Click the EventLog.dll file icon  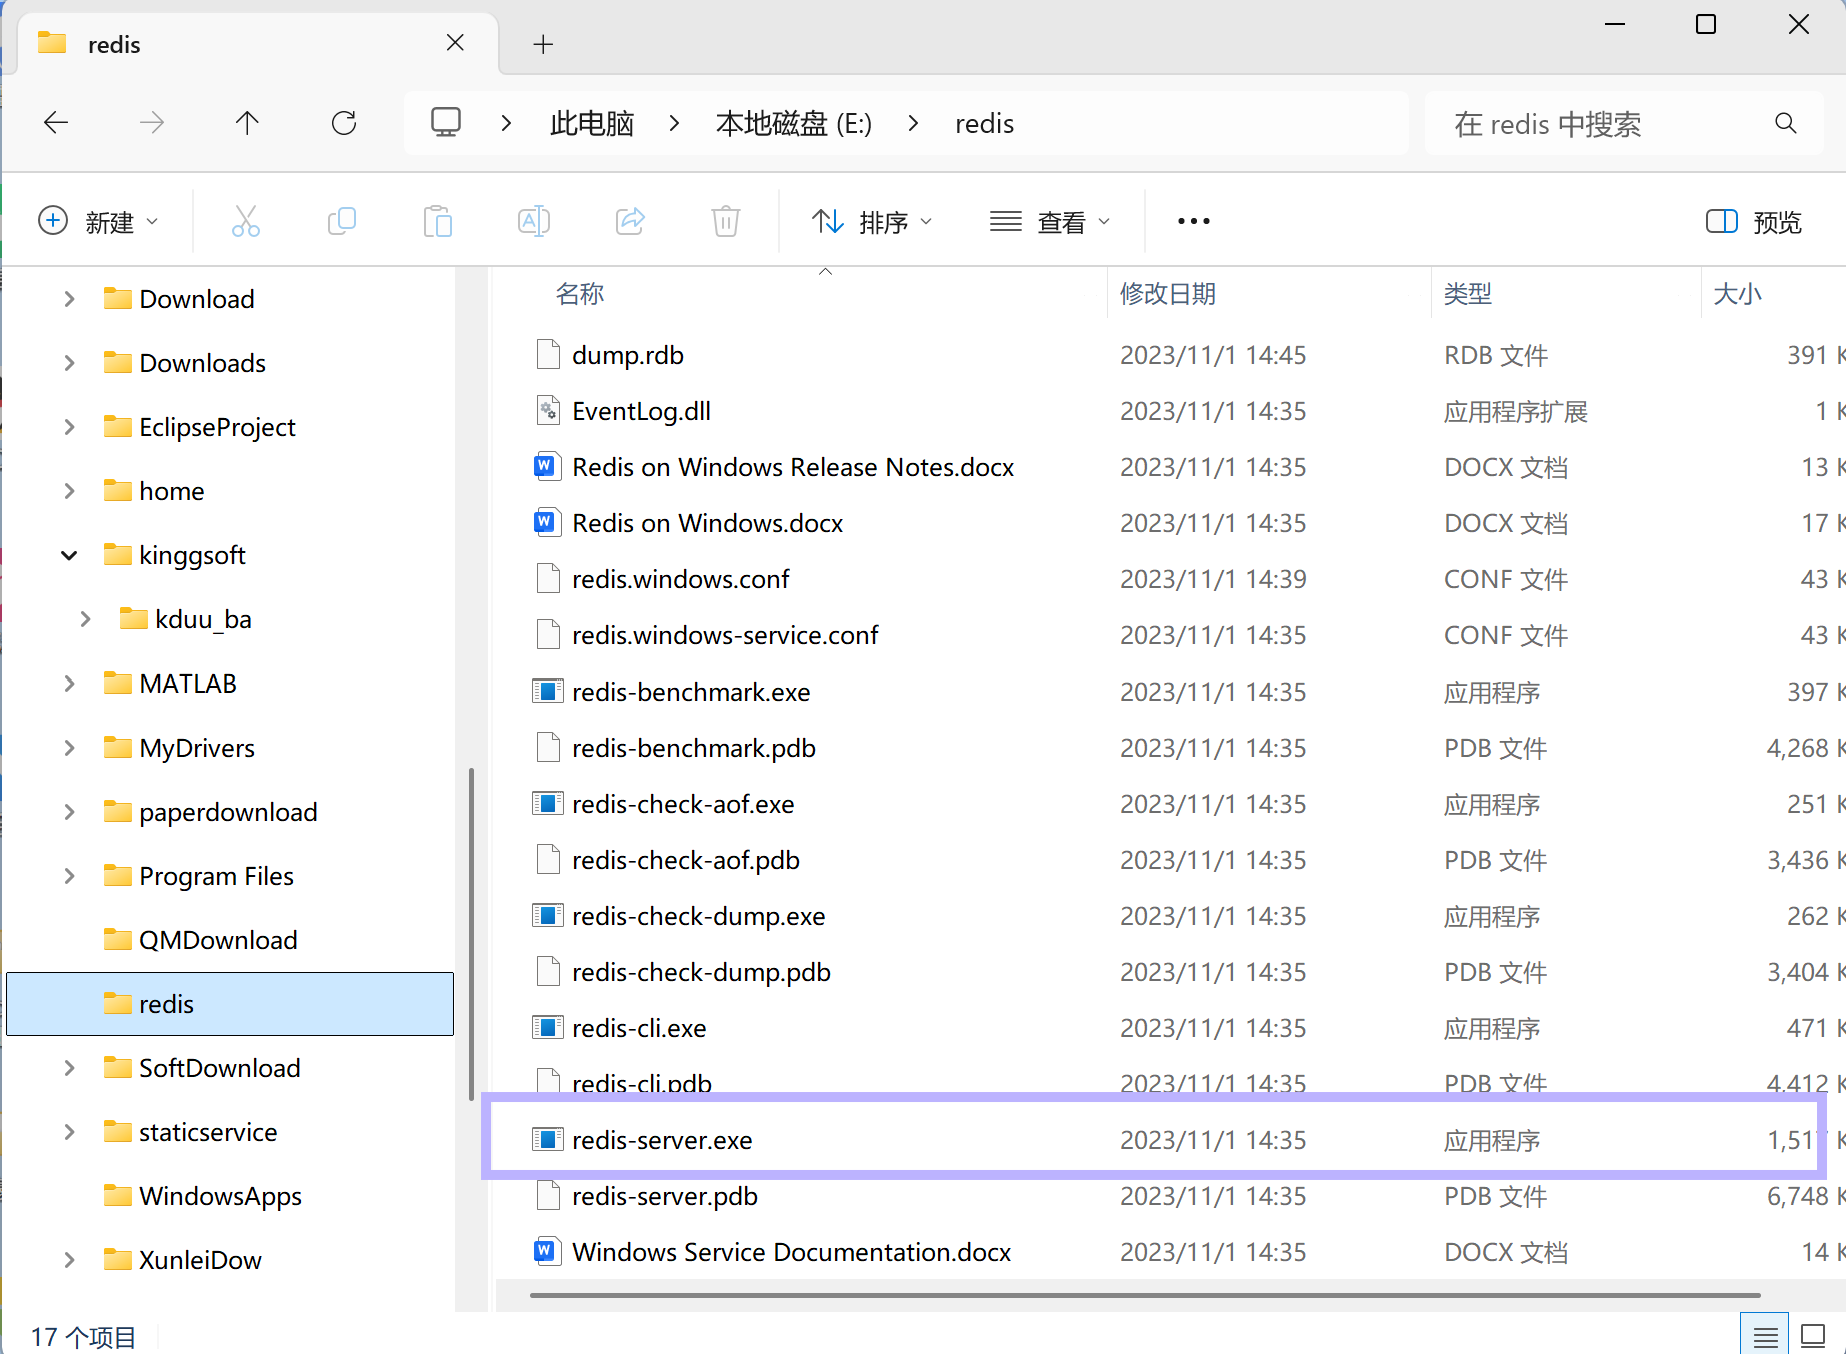547,410
